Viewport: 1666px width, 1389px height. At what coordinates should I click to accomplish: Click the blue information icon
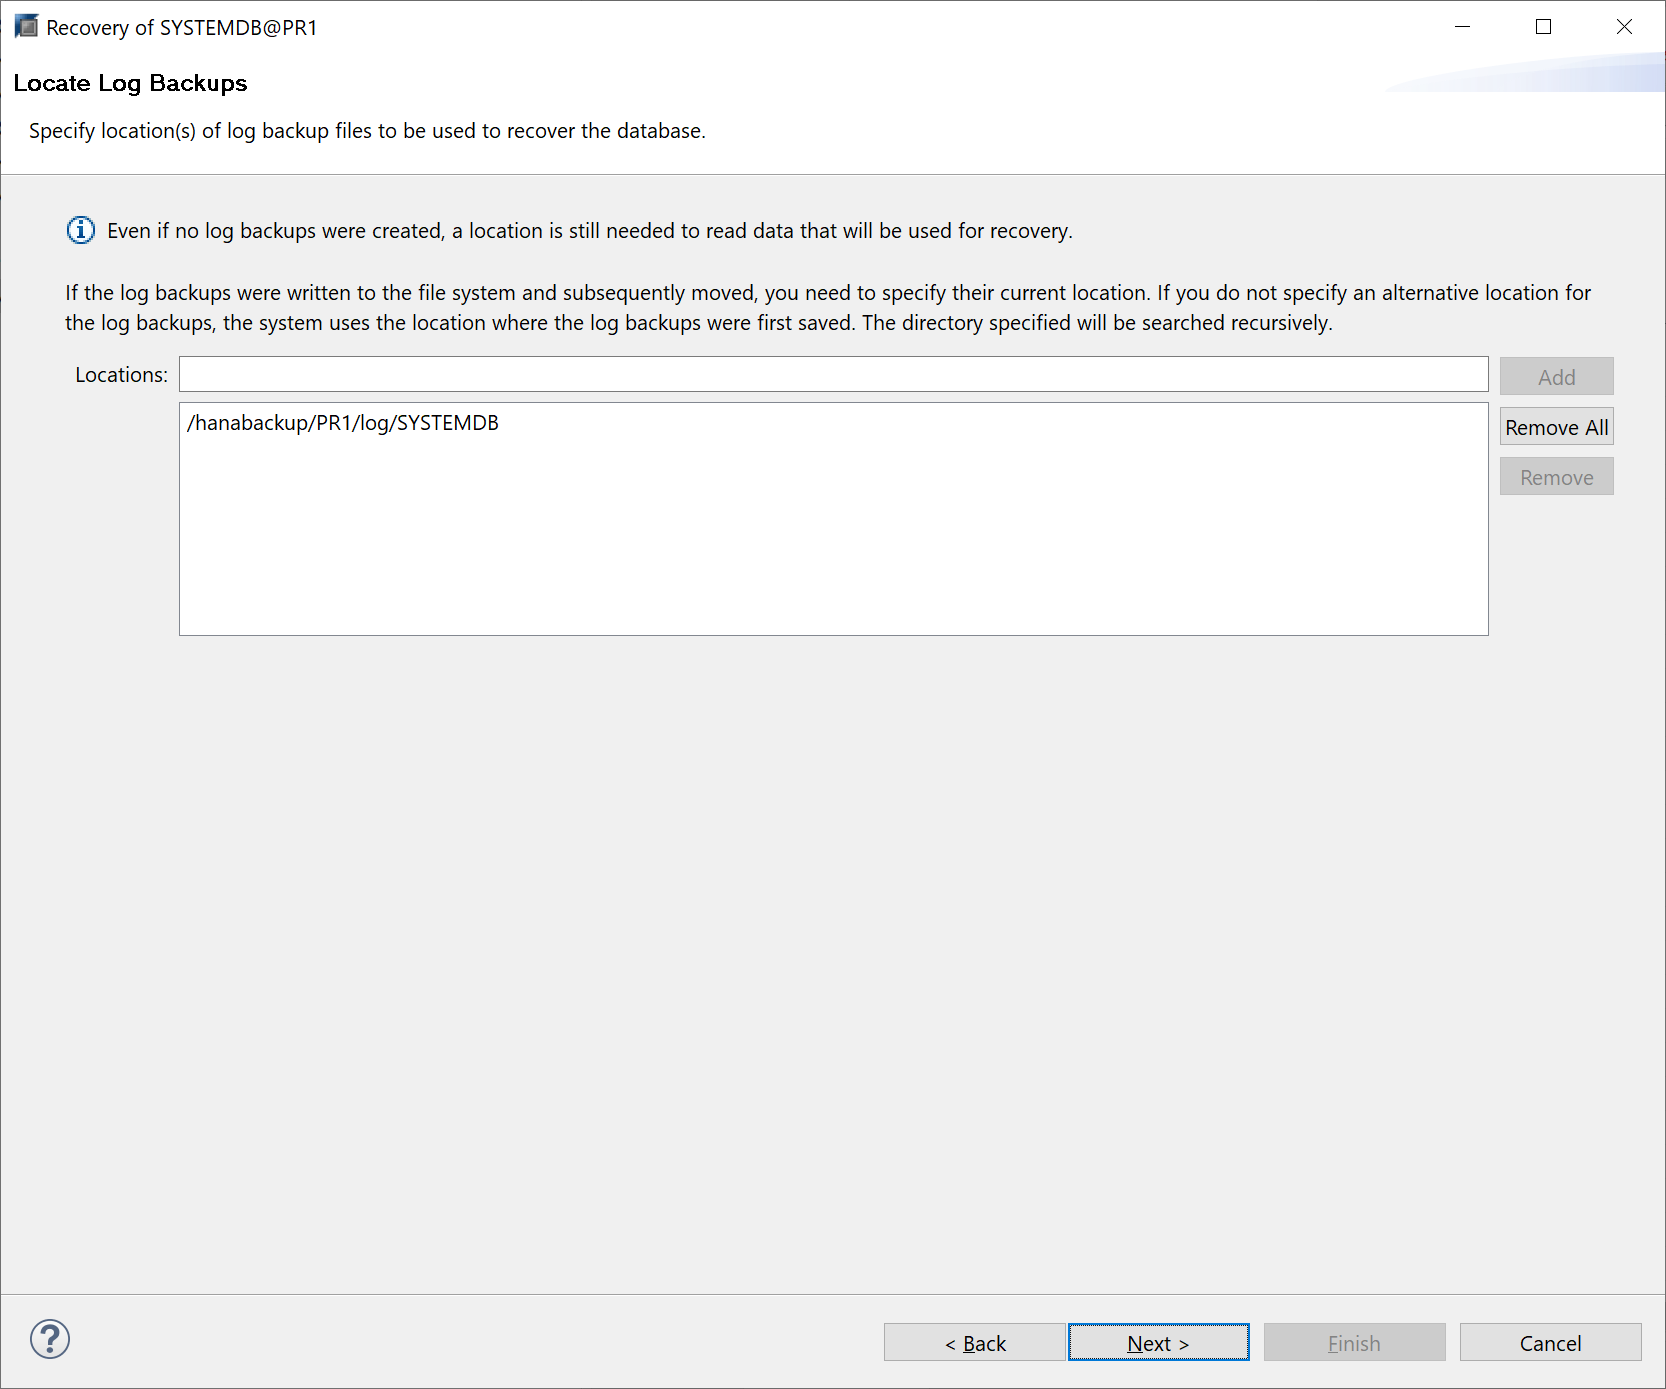[x=80, y=231]
